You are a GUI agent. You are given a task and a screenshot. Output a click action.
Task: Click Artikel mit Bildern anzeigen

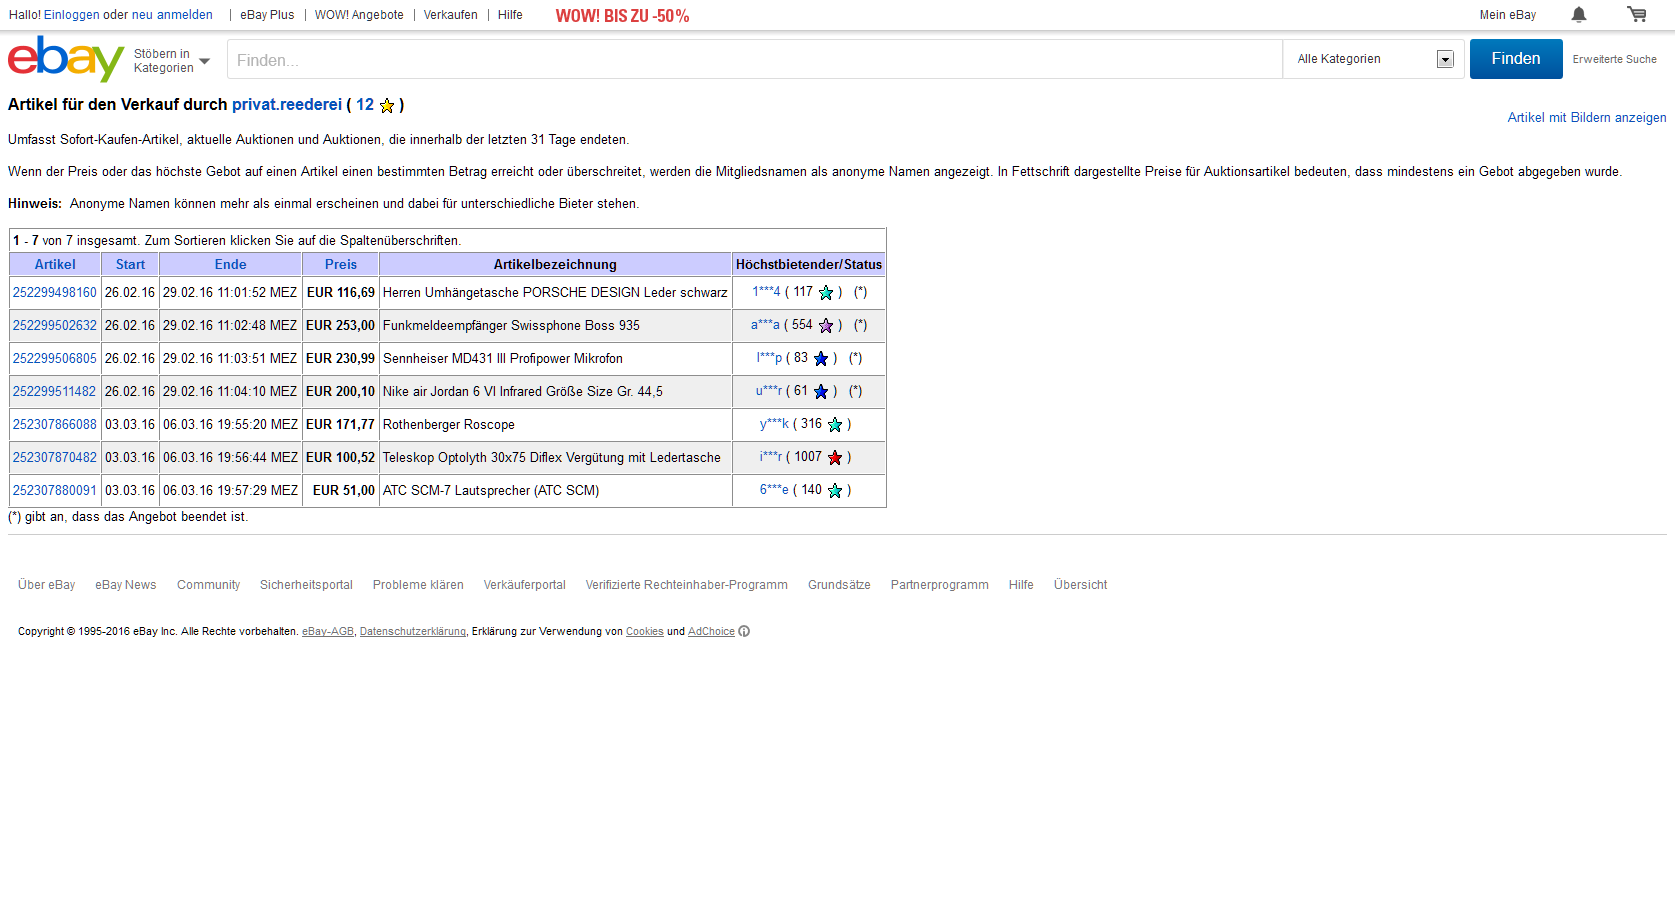(1587, 117)
